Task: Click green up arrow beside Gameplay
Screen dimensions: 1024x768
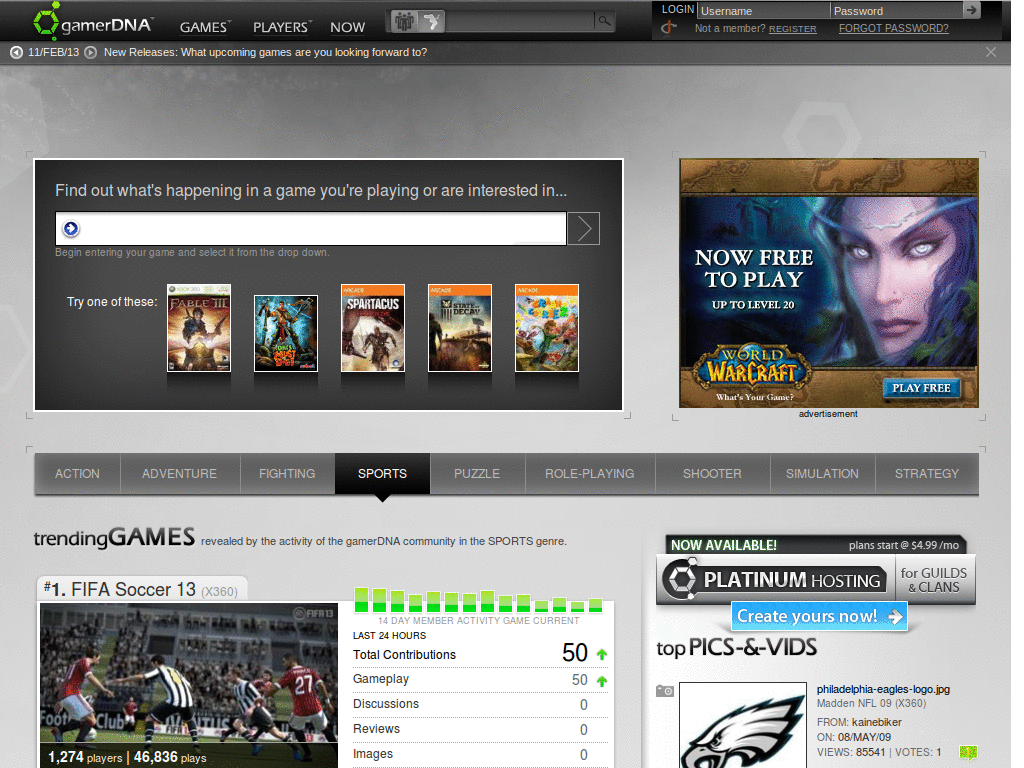Action: [x=601, y=680]
